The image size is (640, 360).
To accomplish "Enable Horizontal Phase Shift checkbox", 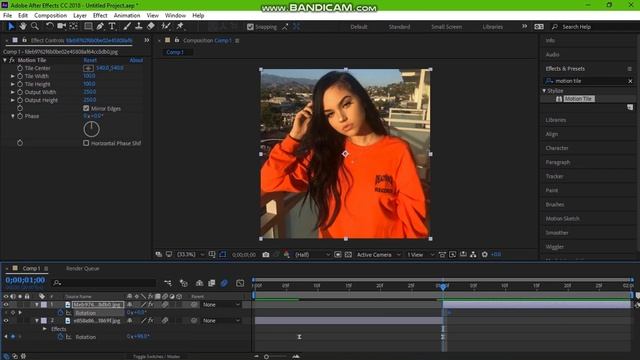I will pyautogui.click(x=86, y=143).
